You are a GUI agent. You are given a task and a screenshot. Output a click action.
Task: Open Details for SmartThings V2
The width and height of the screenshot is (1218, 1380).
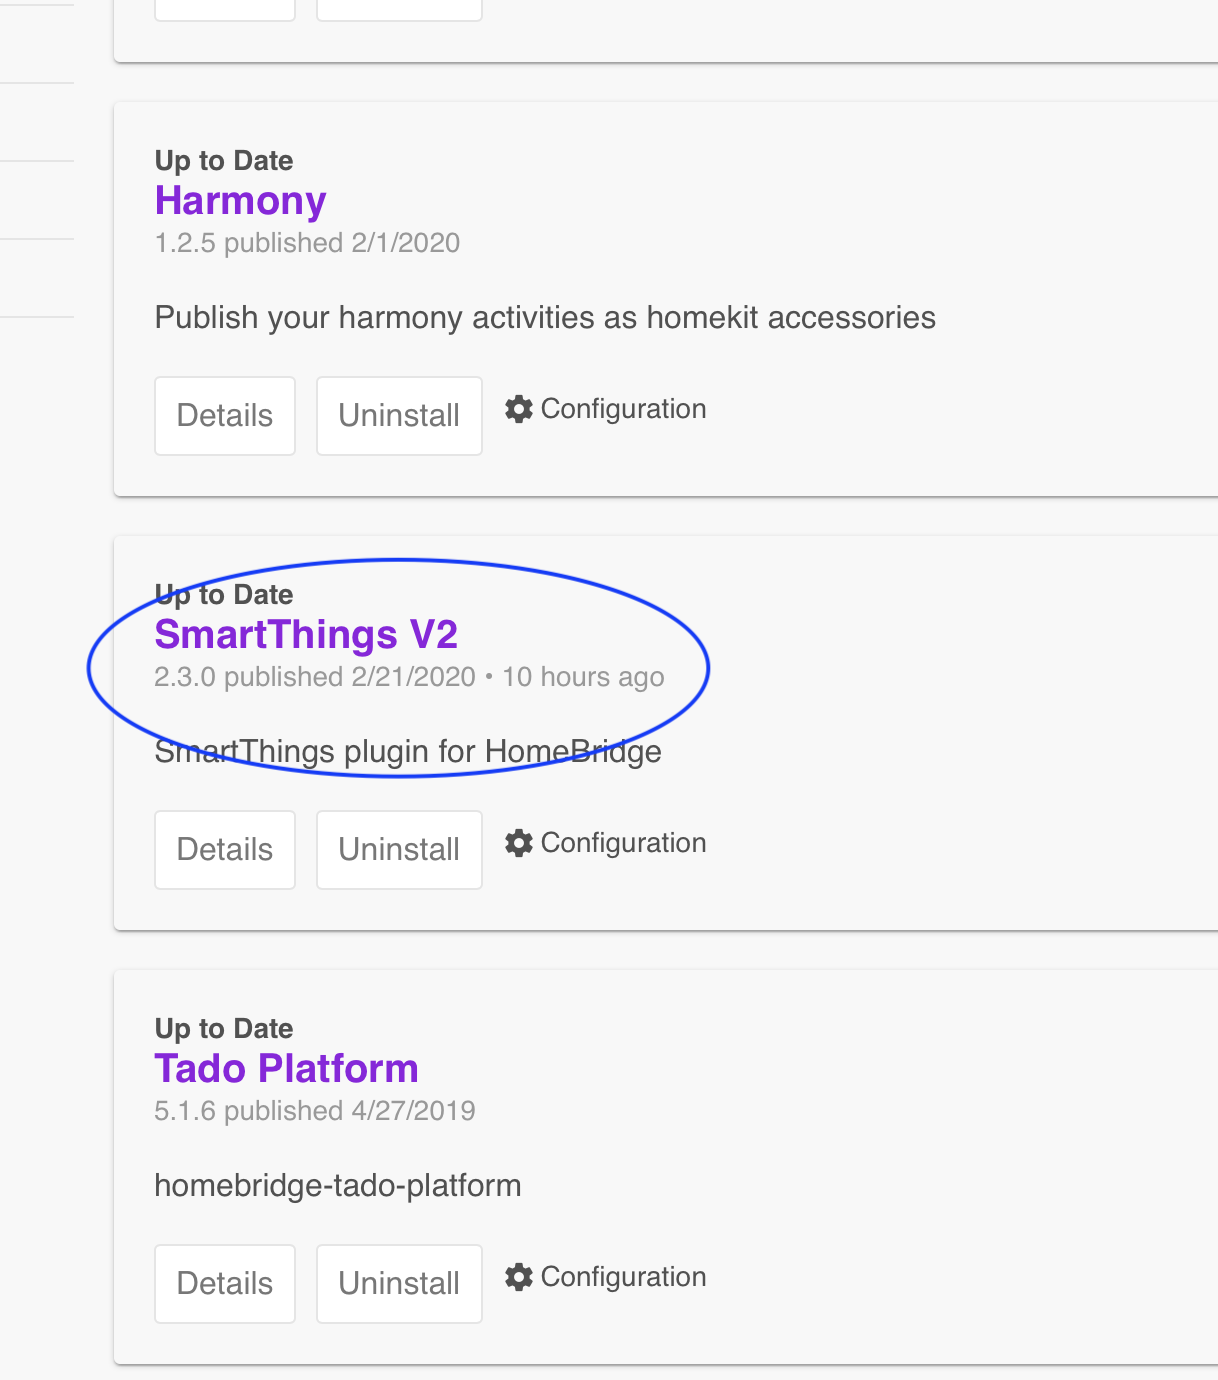[x=224, y=850]
